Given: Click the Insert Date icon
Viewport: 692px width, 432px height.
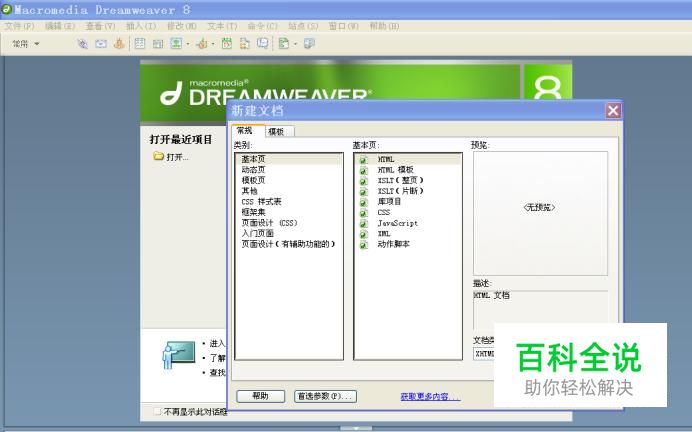Looking at the screenshot, I should tap(227, 43).
